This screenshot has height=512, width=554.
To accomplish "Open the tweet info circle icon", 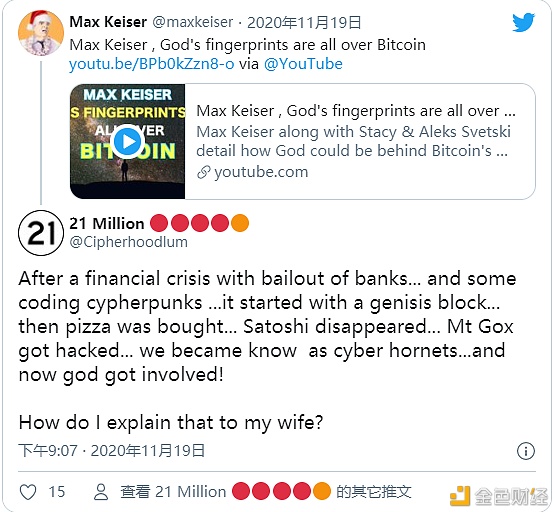I will [526, 451].
